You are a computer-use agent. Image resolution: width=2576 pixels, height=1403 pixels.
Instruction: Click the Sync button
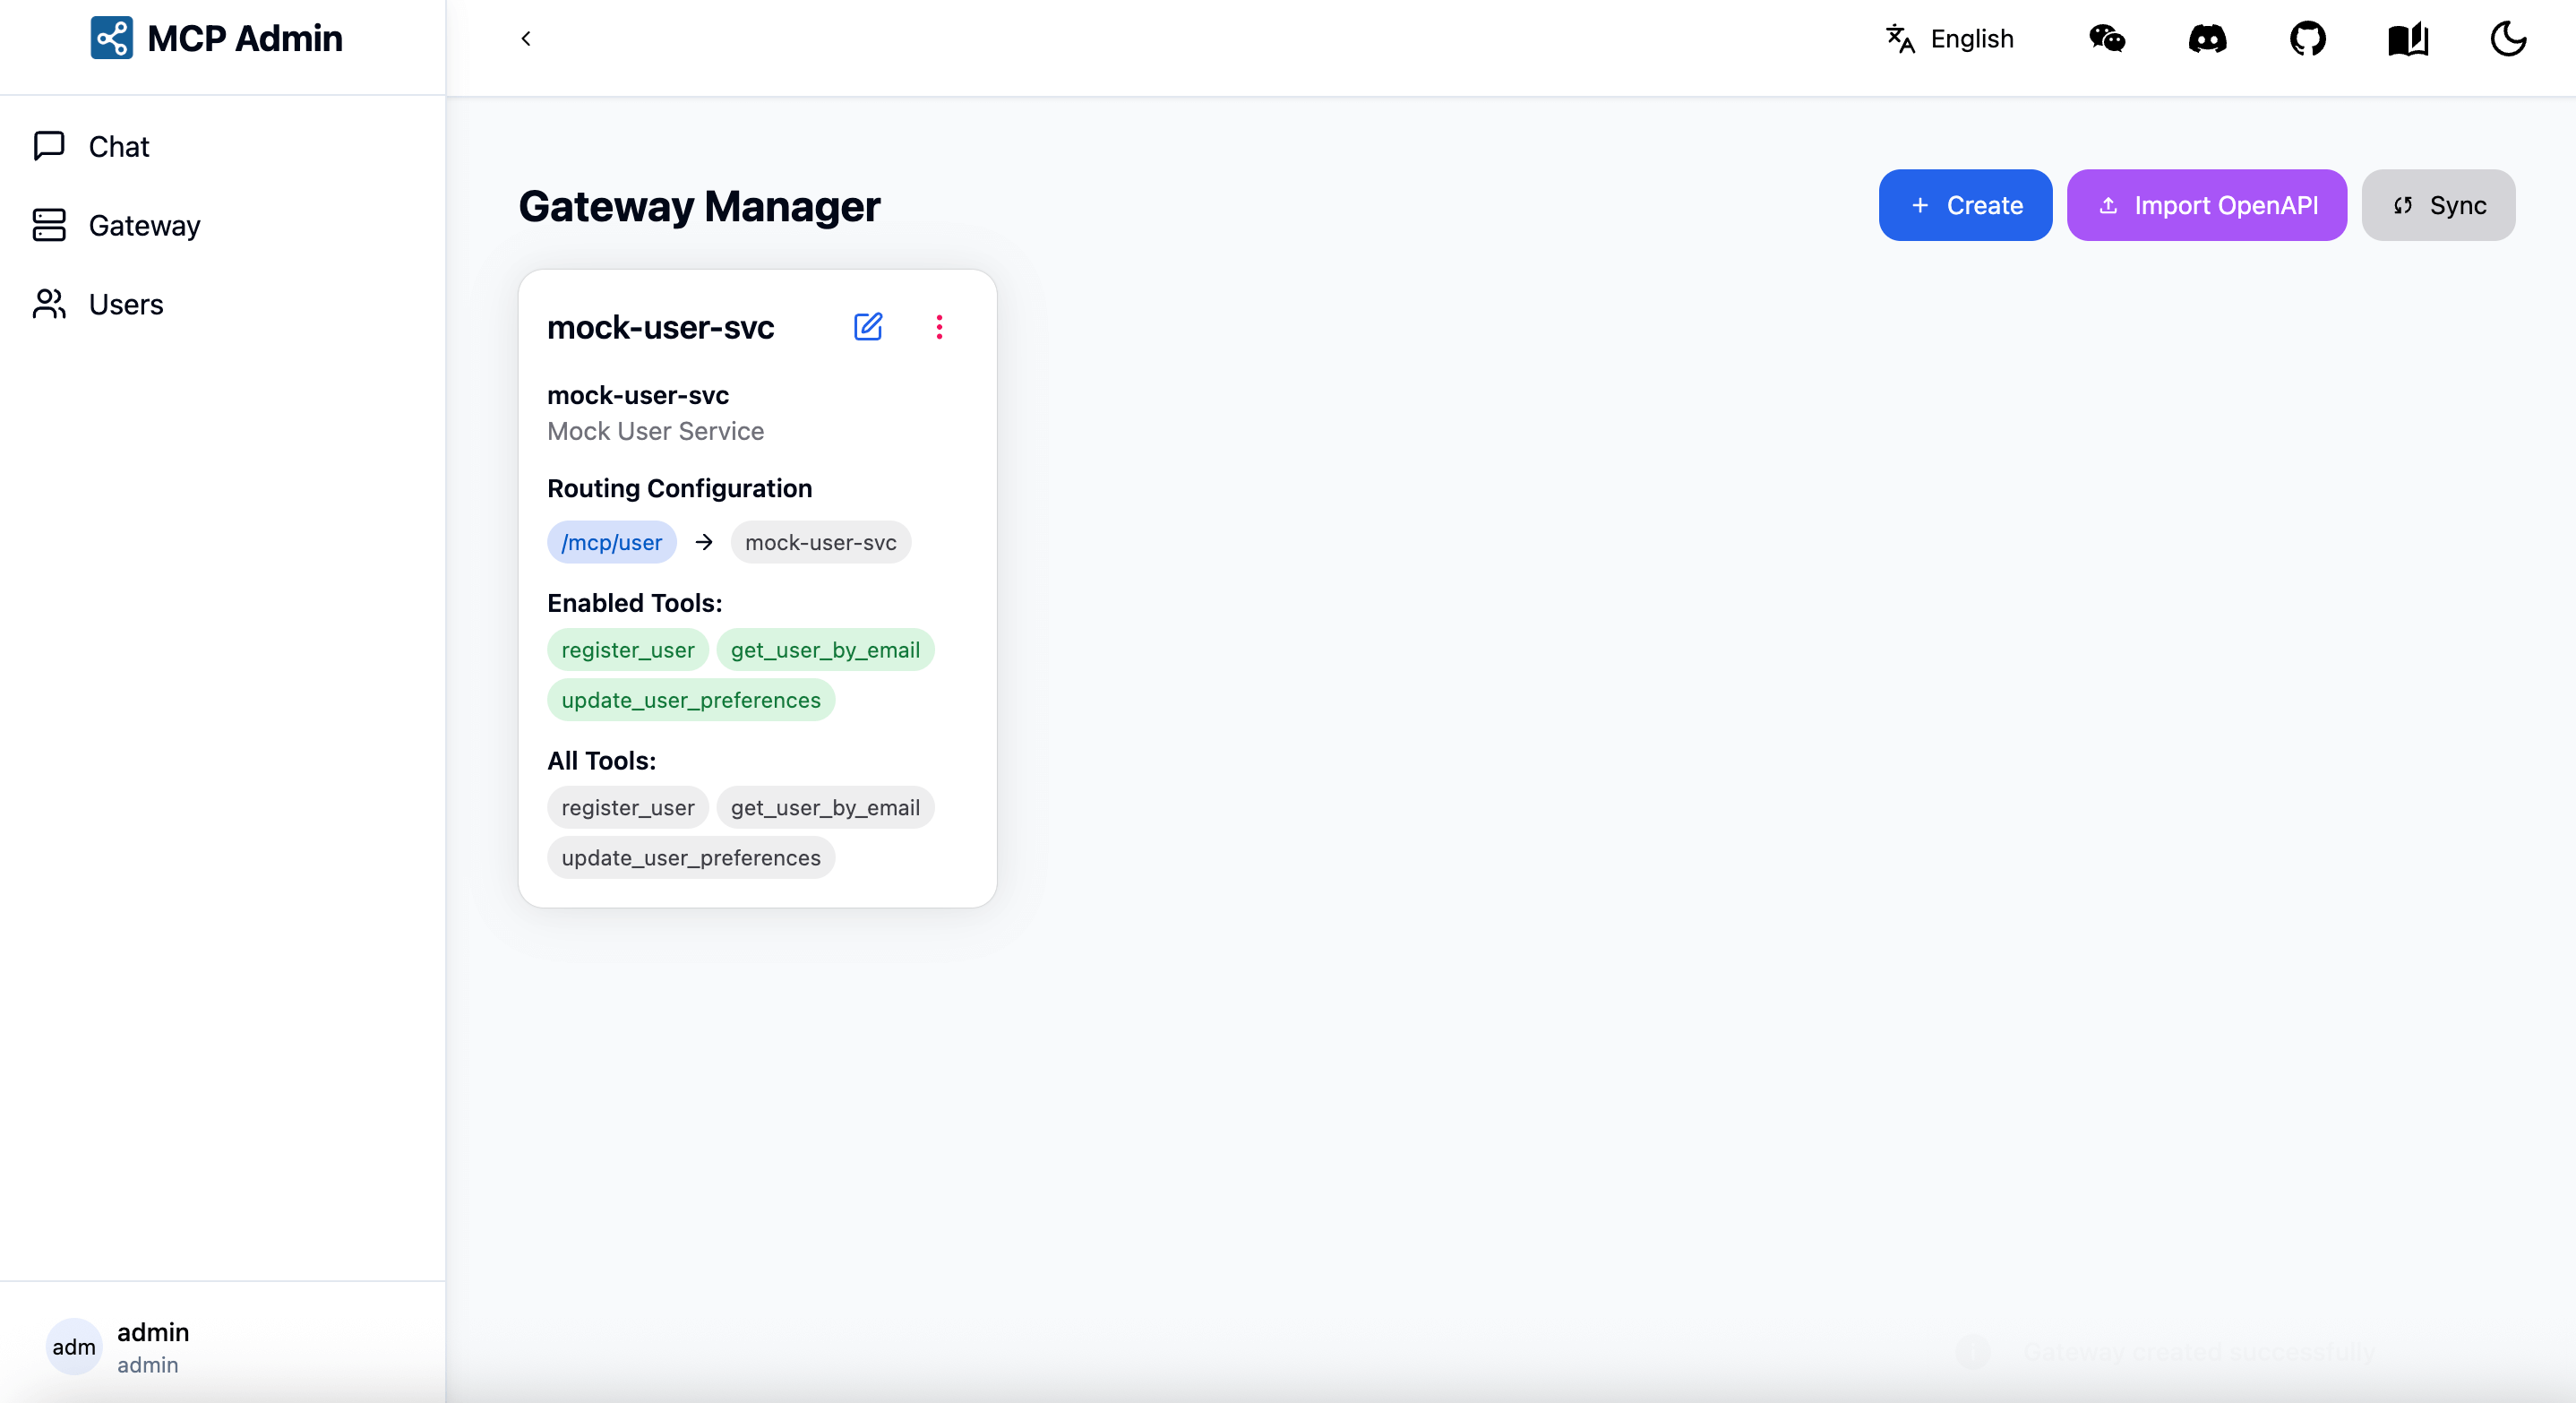pyautogui.click(x=2438, y=205)
